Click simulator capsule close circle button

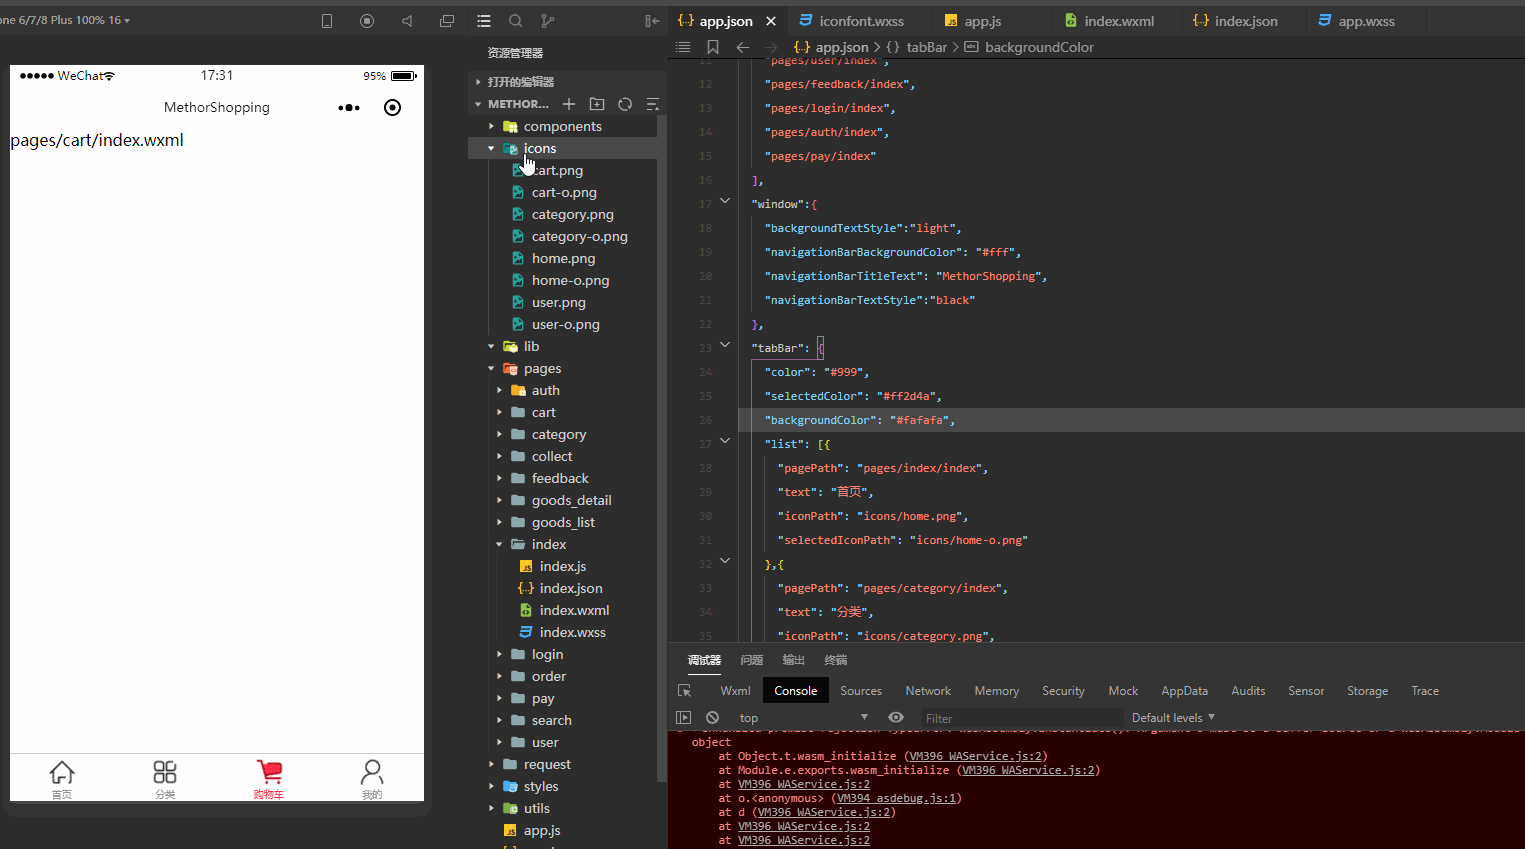point(392,107)
